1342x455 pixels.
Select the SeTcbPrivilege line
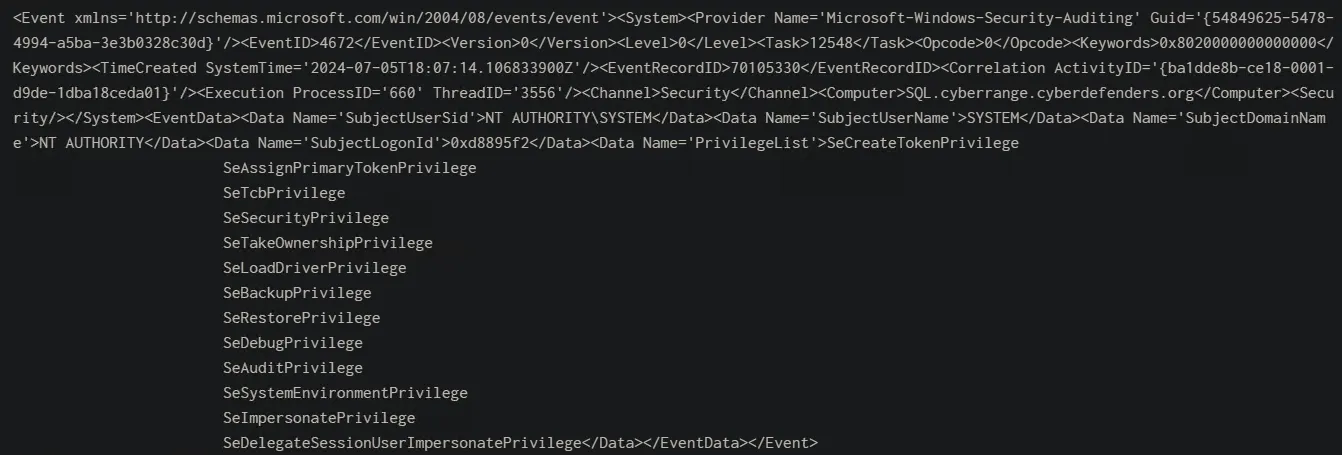click(284, 193)
